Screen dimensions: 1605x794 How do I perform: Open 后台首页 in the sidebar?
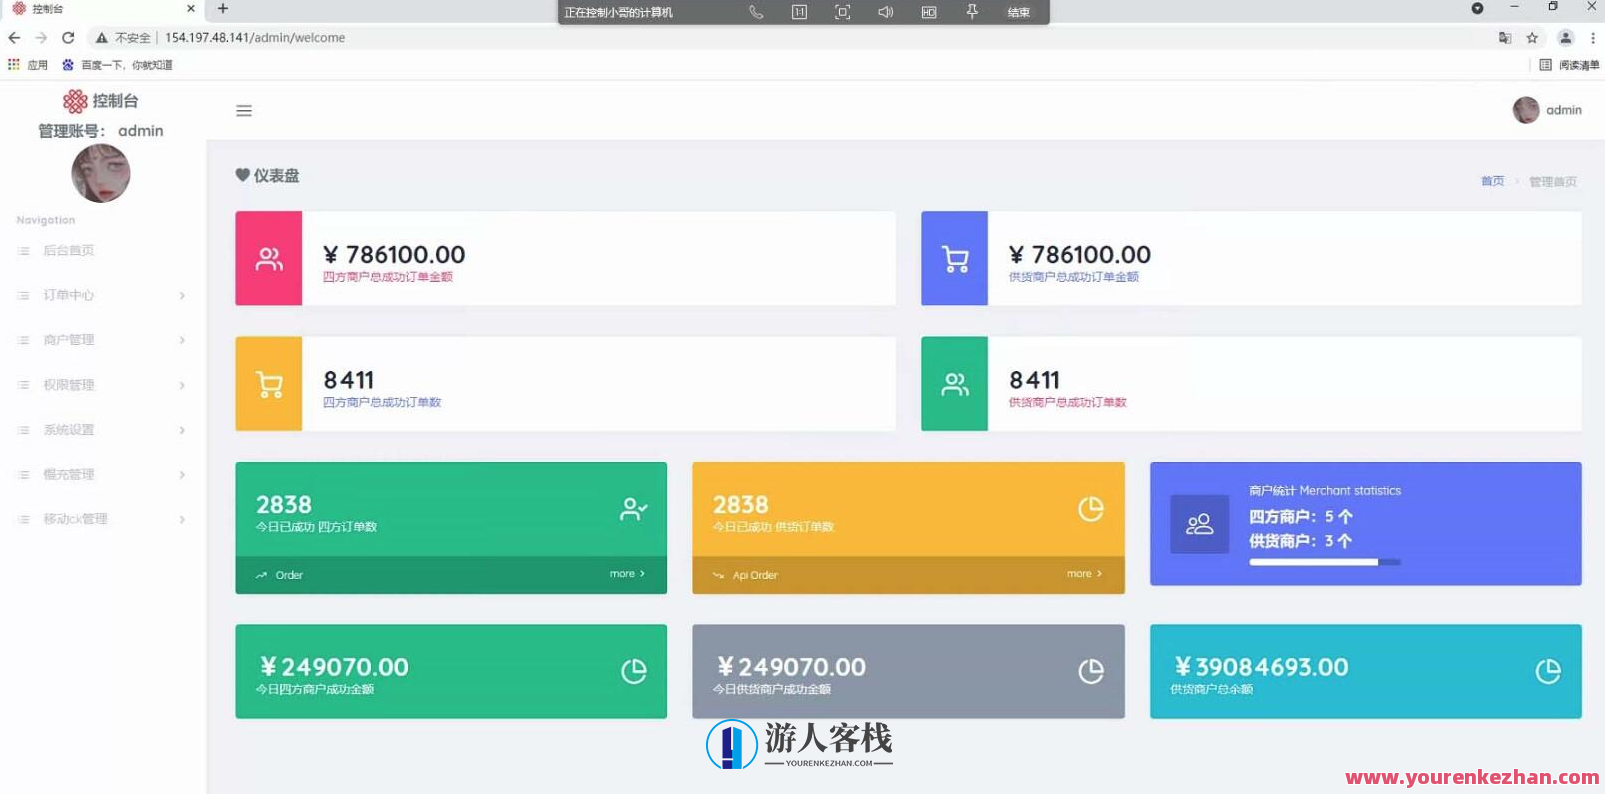coord(69,251)
